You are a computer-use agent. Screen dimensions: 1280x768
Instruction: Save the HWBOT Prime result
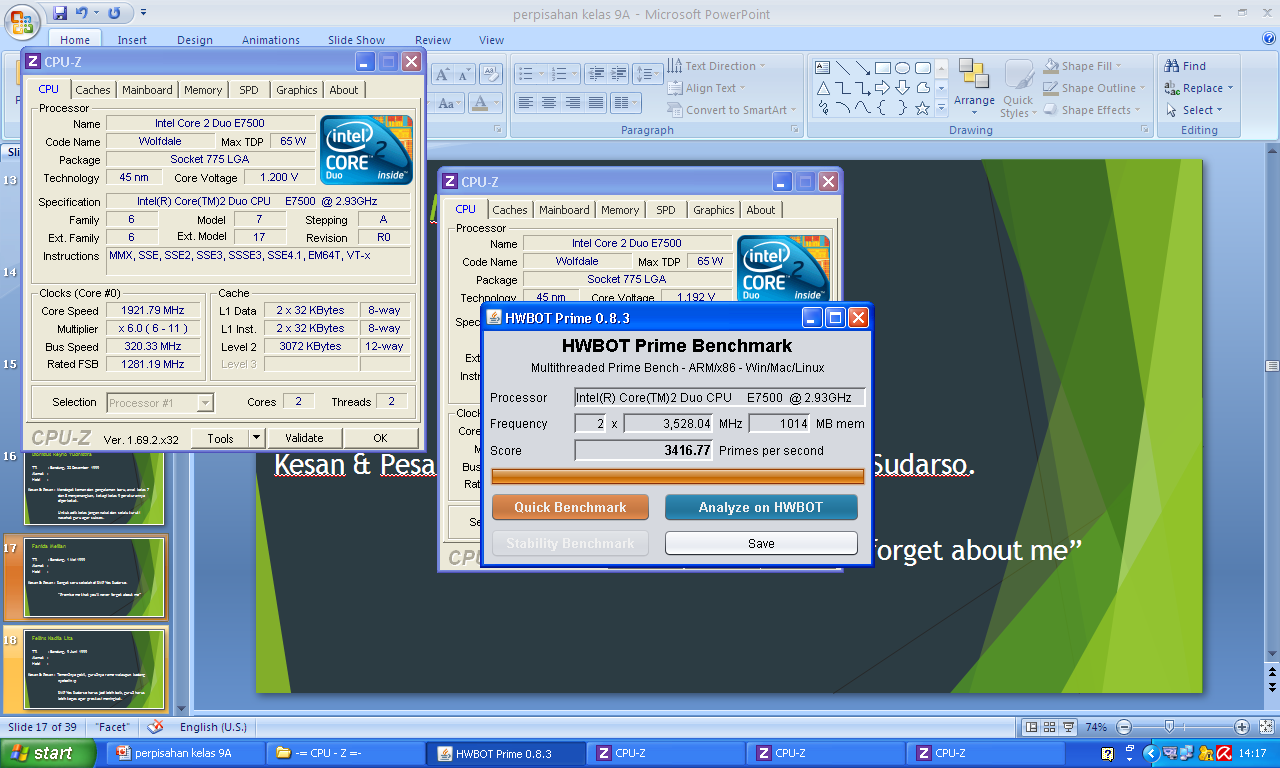pyautogui.click(x=761, y=543)
